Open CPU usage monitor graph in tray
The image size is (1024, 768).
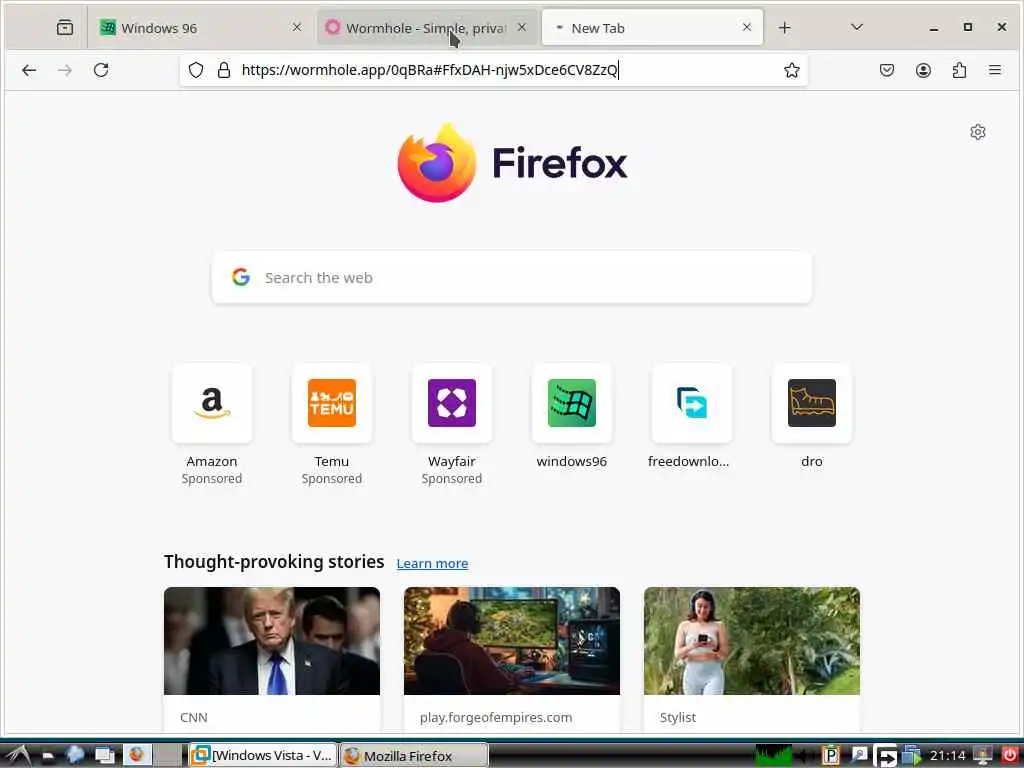point(774,756)
